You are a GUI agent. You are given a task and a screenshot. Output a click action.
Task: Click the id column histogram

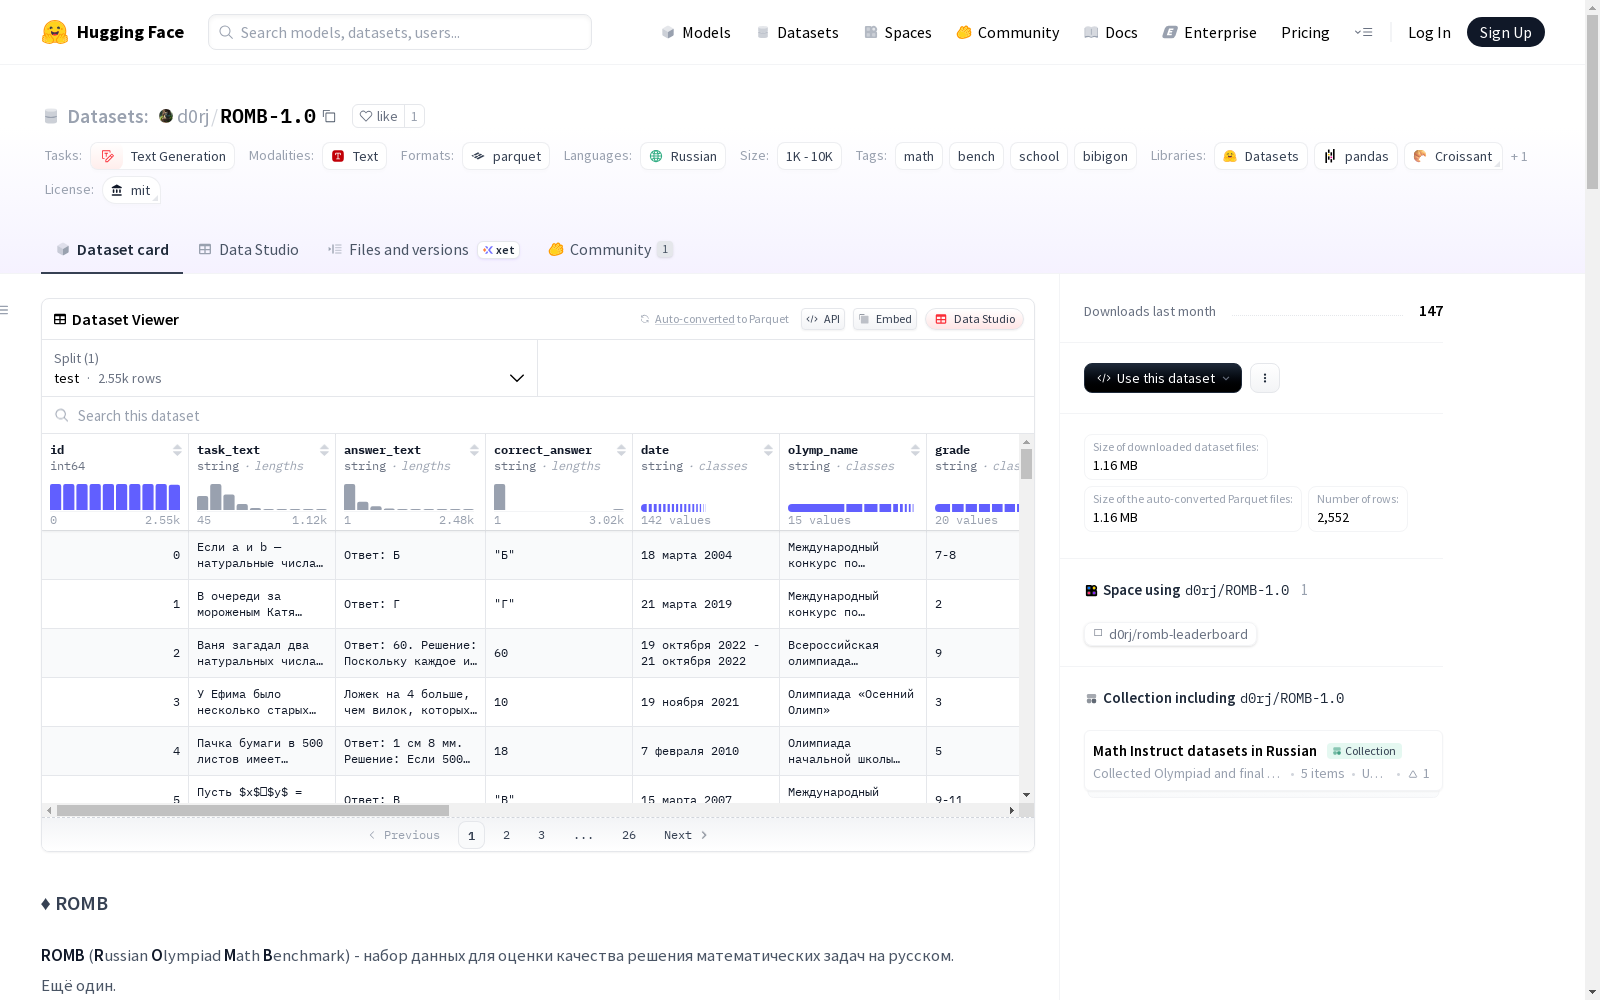click(115, 497)
